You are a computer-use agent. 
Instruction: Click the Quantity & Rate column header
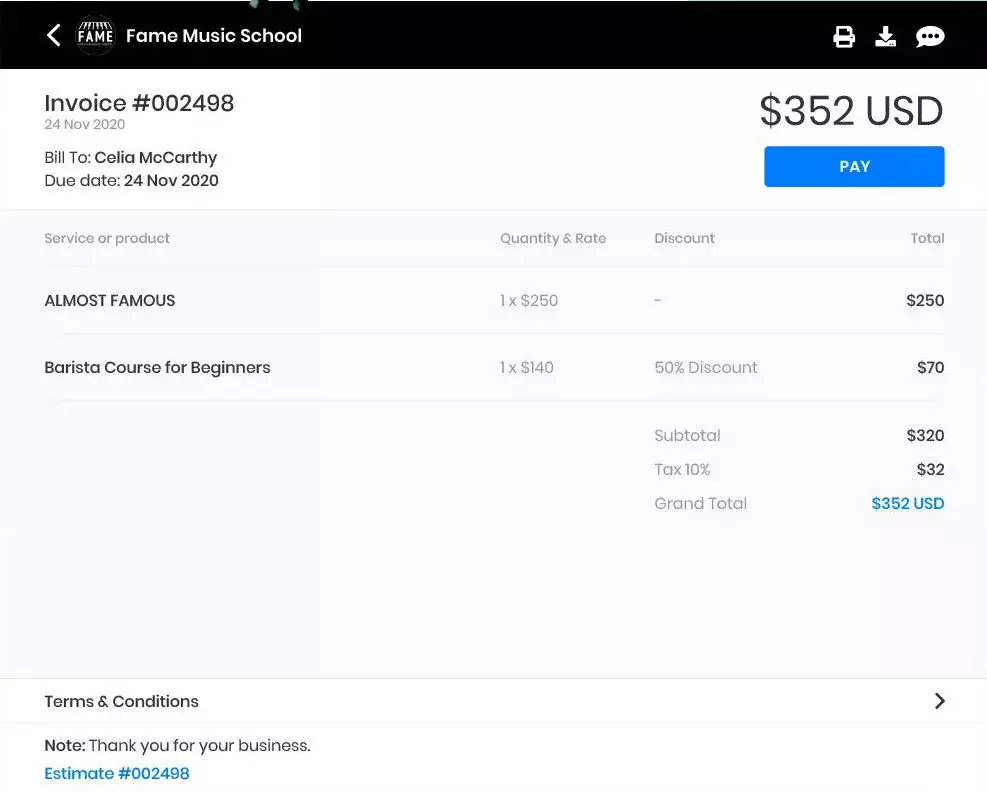click(x=553, y=238)
